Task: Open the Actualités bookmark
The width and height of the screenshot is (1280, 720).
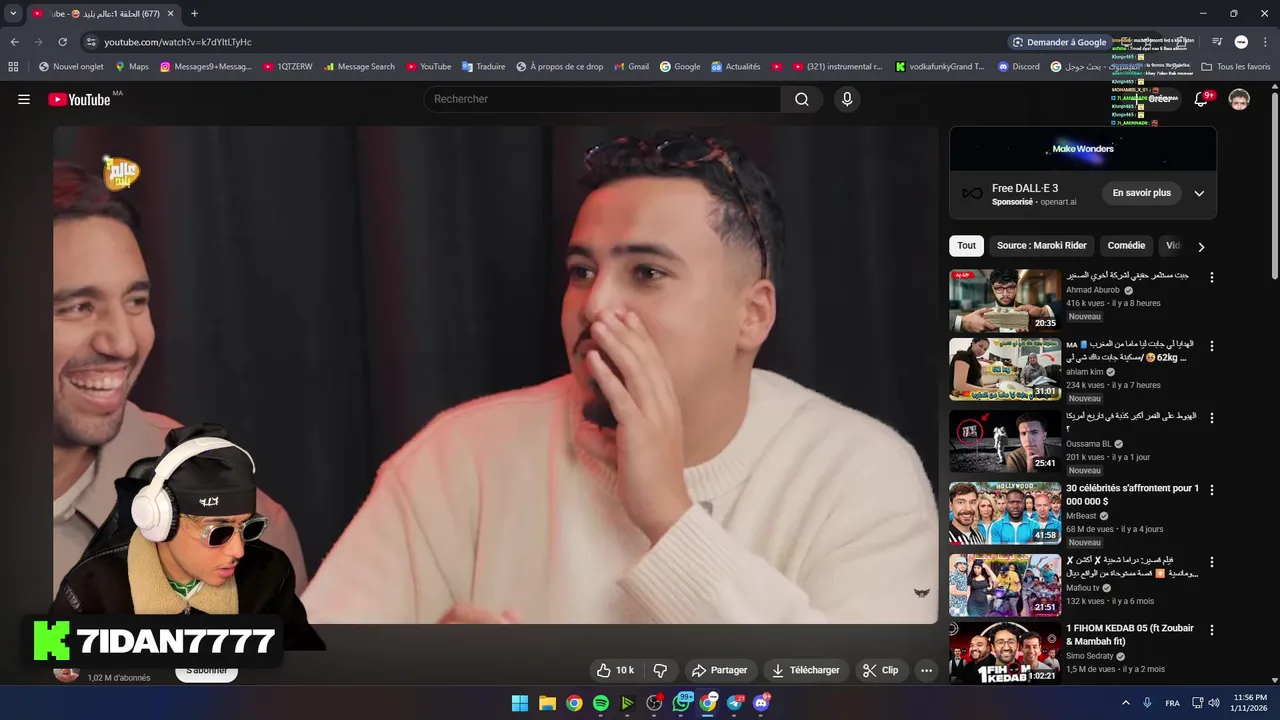Action: click(735, 67)
